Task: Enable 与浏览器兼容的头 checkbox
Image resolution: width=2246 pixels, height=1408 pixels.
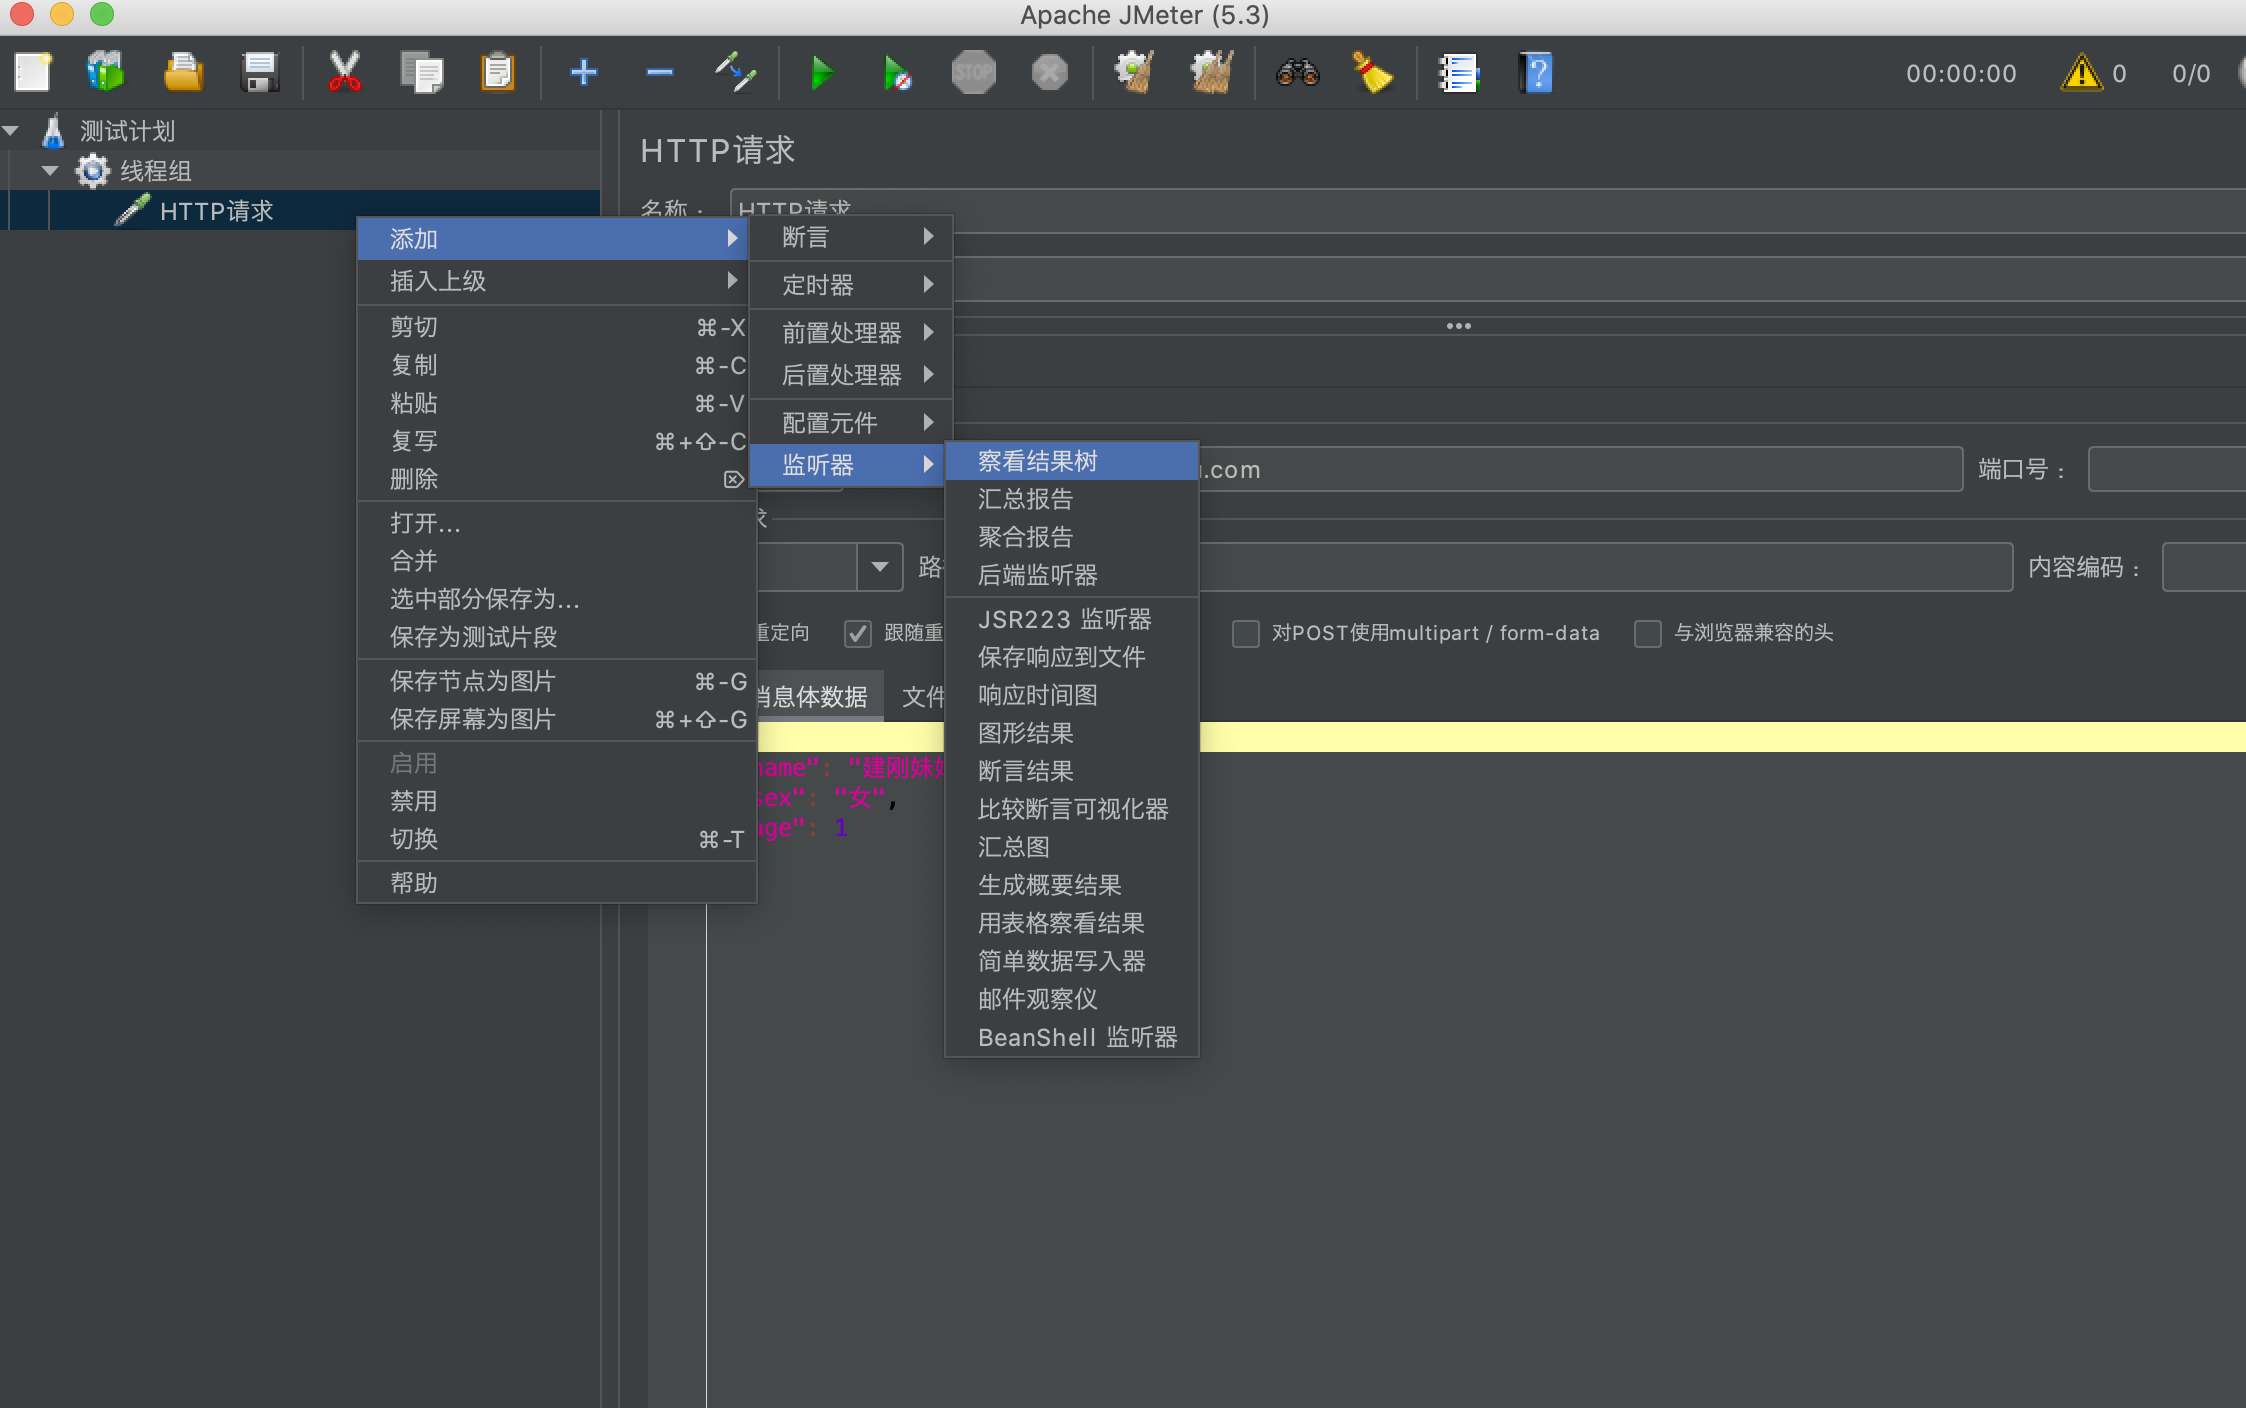Action: pyautogui.click(x=1647, y=633)
